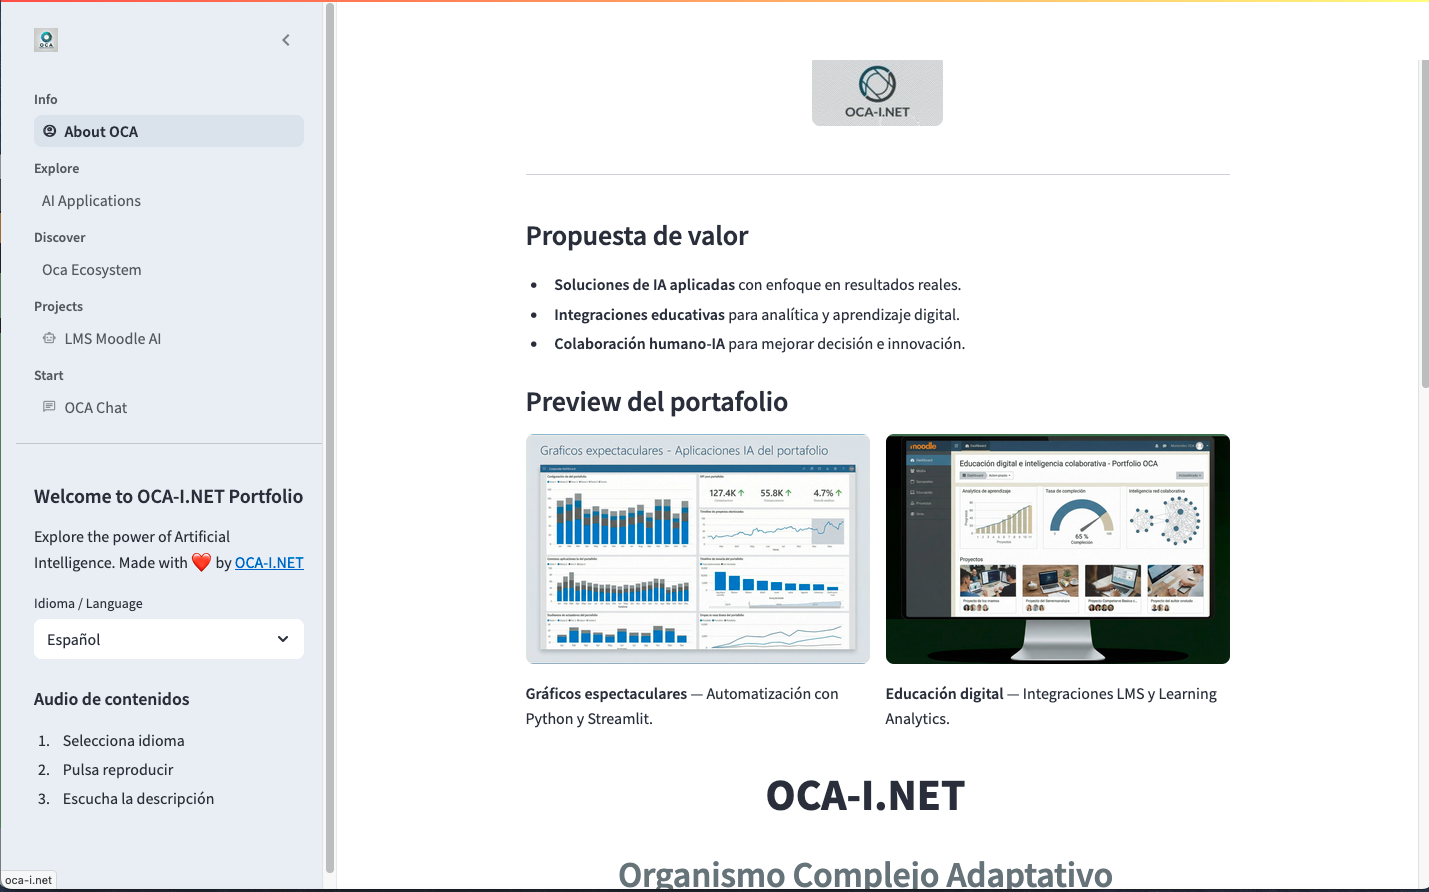Select the LMS Moodle AI project
This screenshot has height=892, width=1429.
[x=112, y=339]
